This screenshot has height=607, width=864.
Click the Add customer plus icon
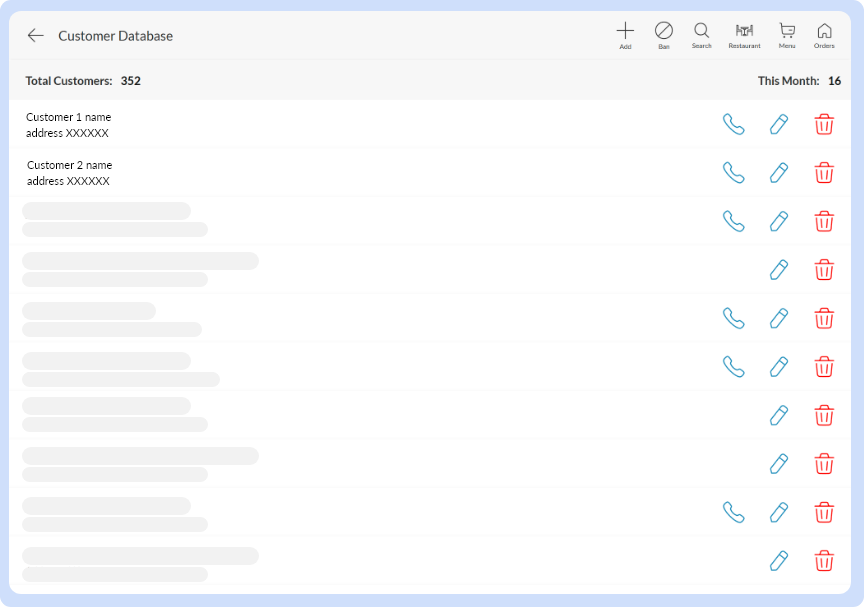tap(625, 31)
